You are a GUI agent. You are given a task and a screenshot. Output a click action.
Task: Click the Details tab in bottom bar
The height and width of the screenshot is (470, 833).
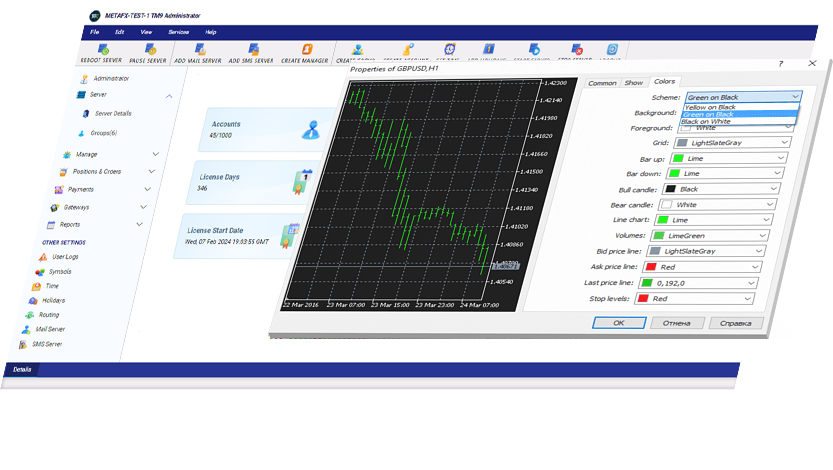[x=22, y=370]
